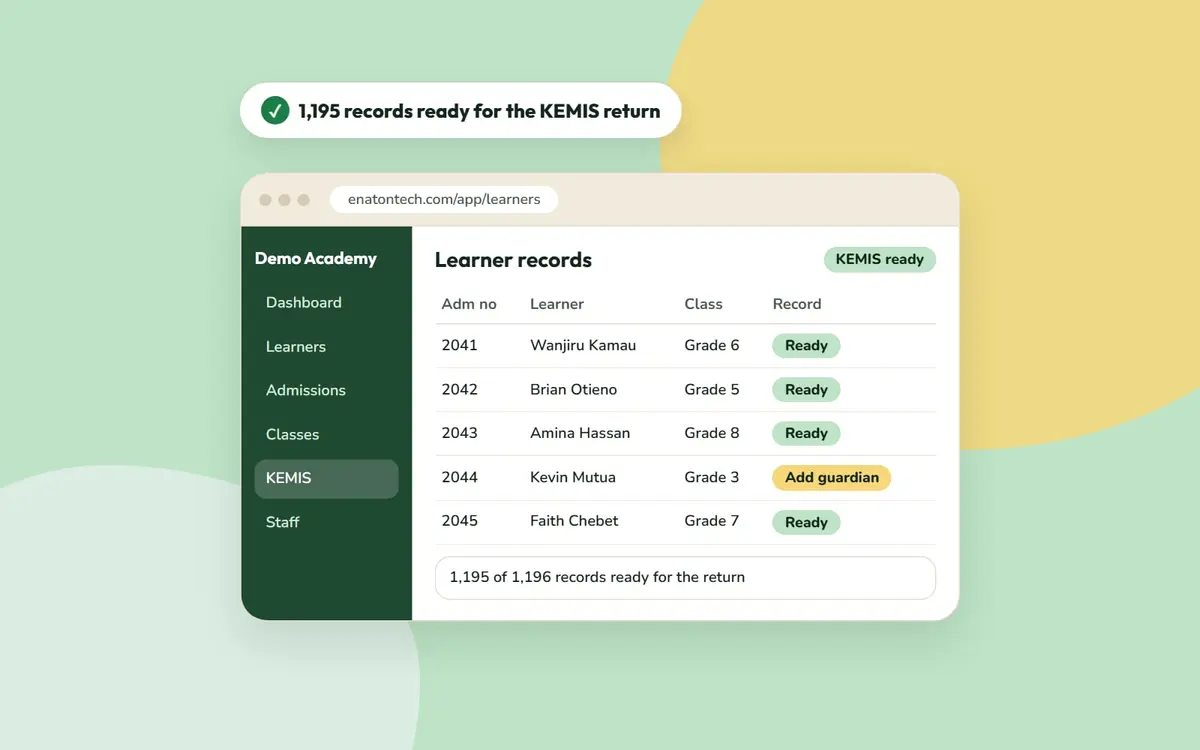This screenshot has height=750, width=1200.
Task: Click admission number 2041
Action: click(460, 345)
